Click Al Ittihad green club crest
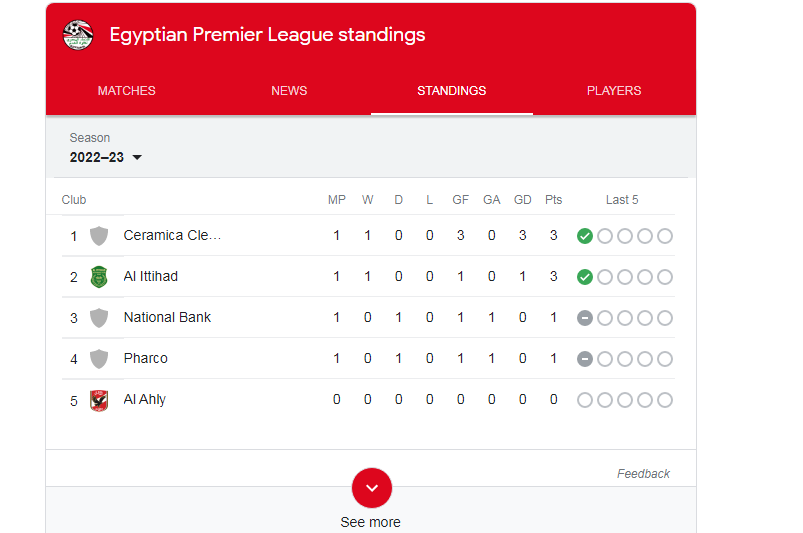 [99, 277]
